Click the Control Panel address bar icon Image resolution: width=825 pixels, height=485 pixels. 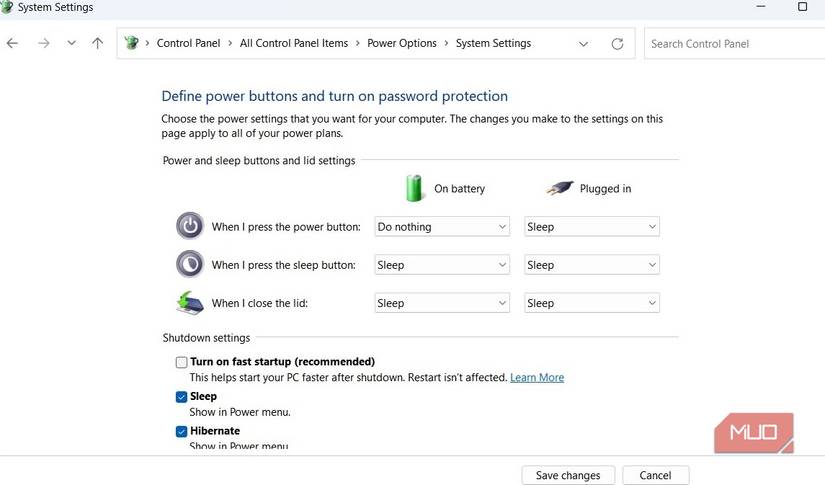[131, 44]
